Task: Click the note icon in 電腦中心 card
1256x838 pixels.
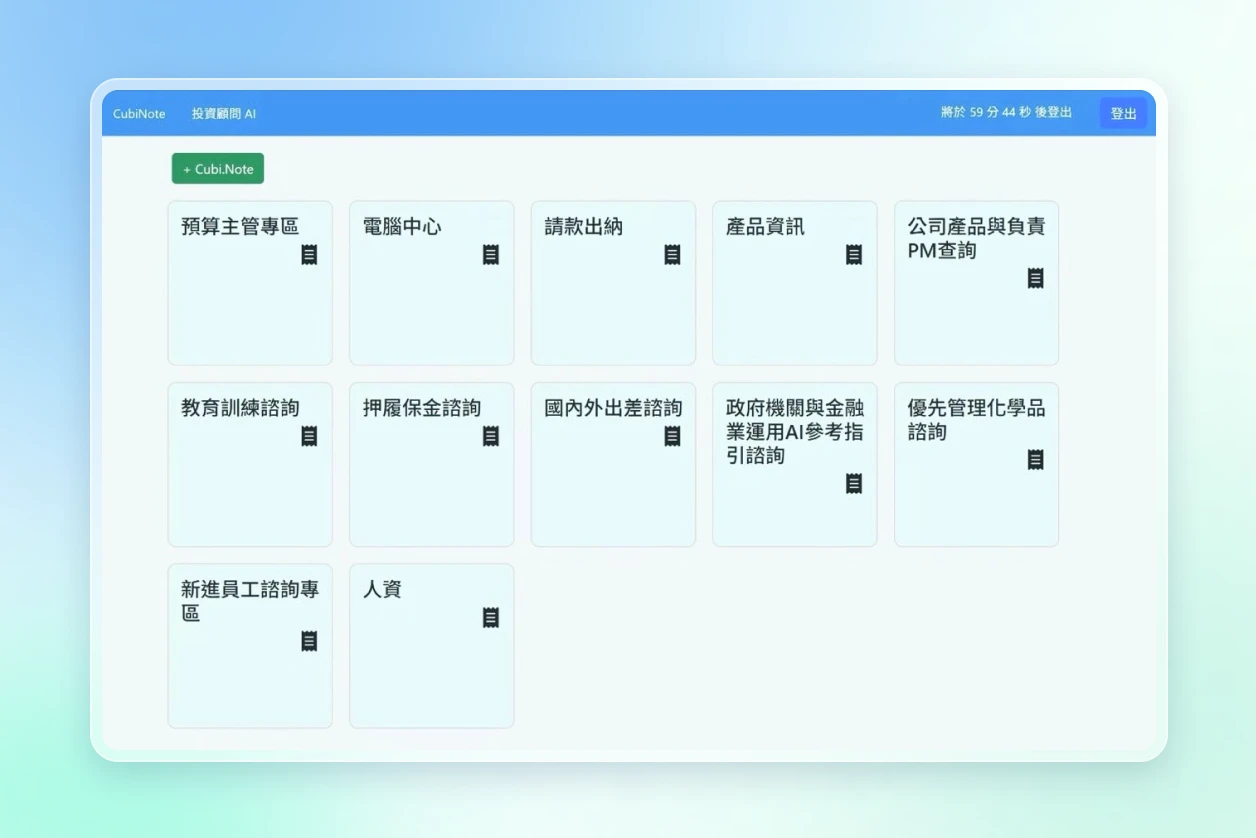Action: (x=491, y=255)
